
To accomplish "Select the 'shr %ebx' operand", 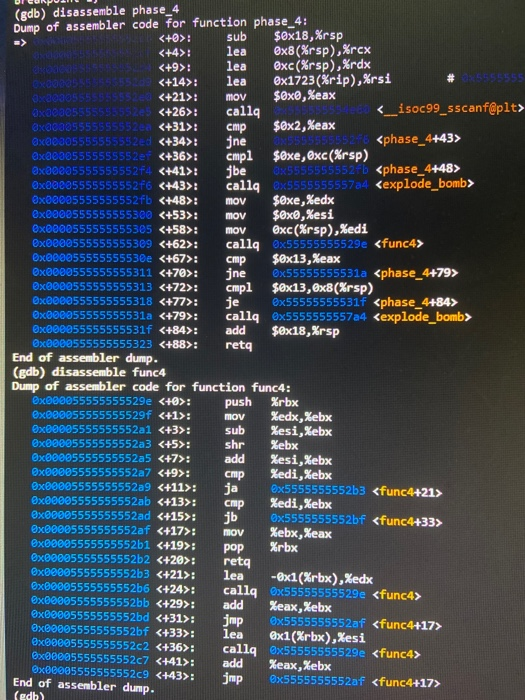I will pyautogui.click(x=284, y=446).
